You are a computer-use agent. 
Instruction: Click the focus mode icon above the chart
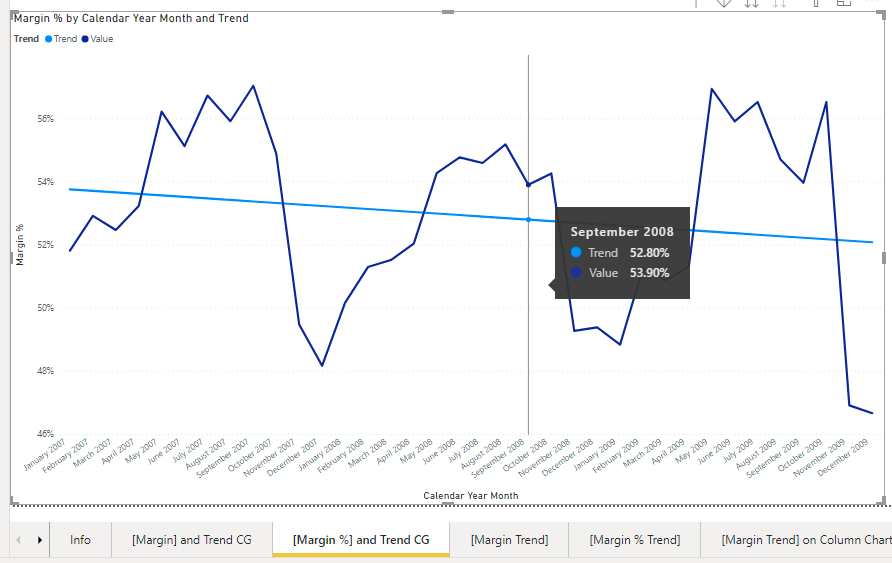[843, 3]
